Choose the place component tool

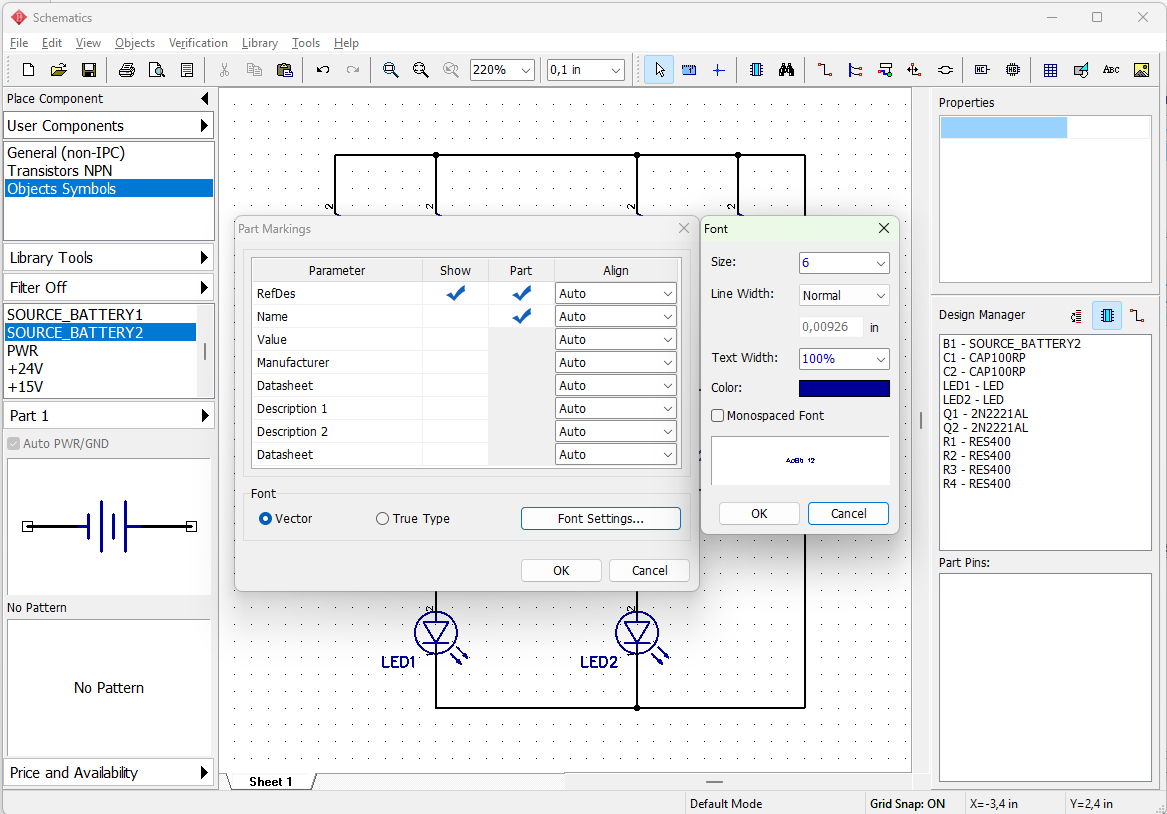pyautogui.click(x=756, y=70)
